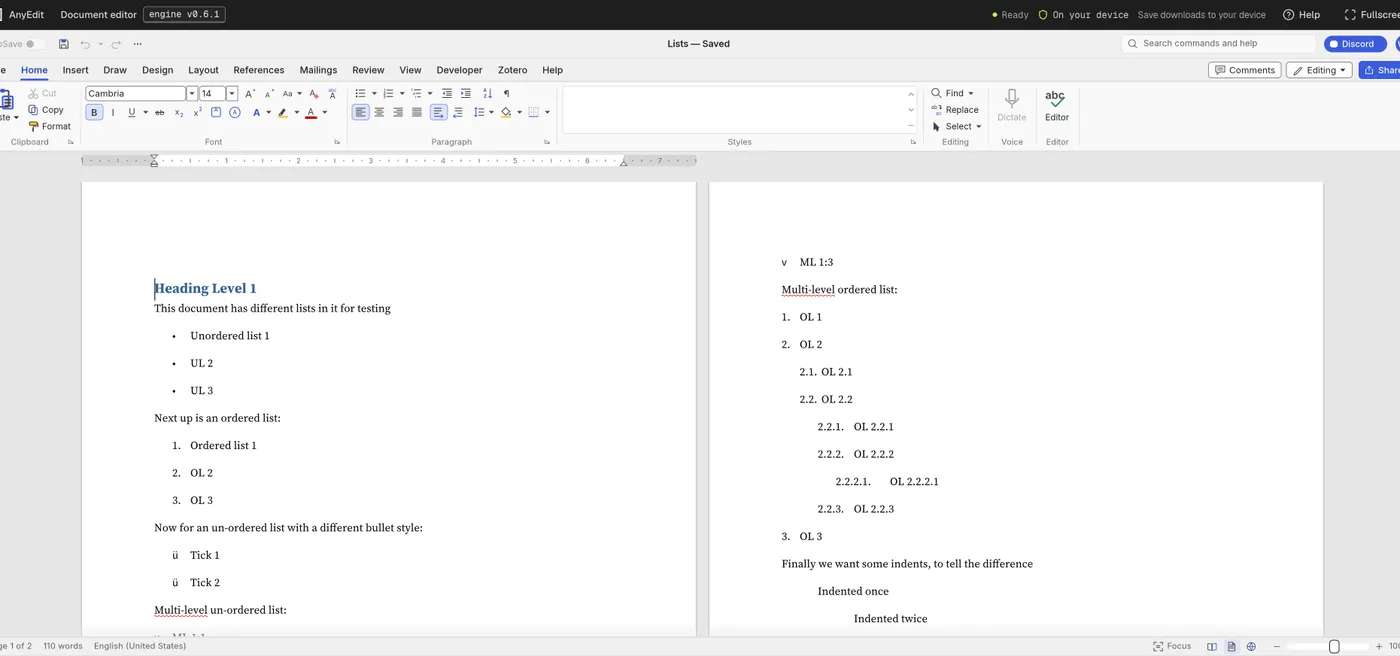Switch to Read Mode view icon

[1212, 647]
